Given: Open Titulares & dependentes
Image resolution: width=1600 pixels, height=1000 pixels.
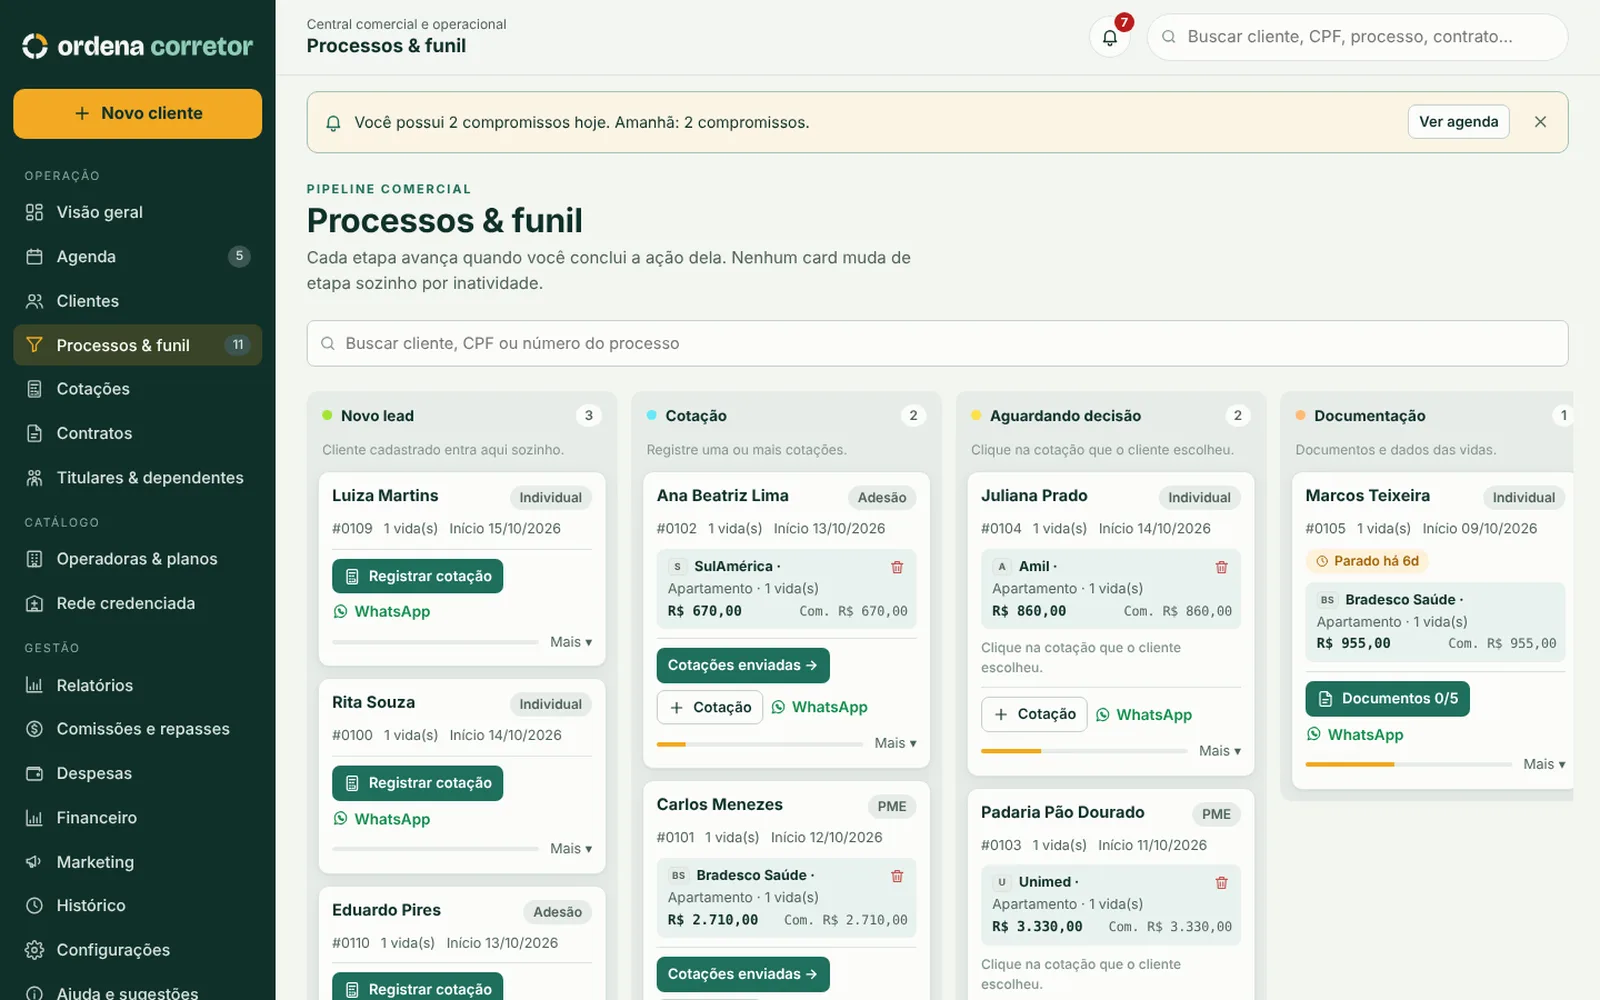Looking at the screenshot, I should tap(138, 478).
